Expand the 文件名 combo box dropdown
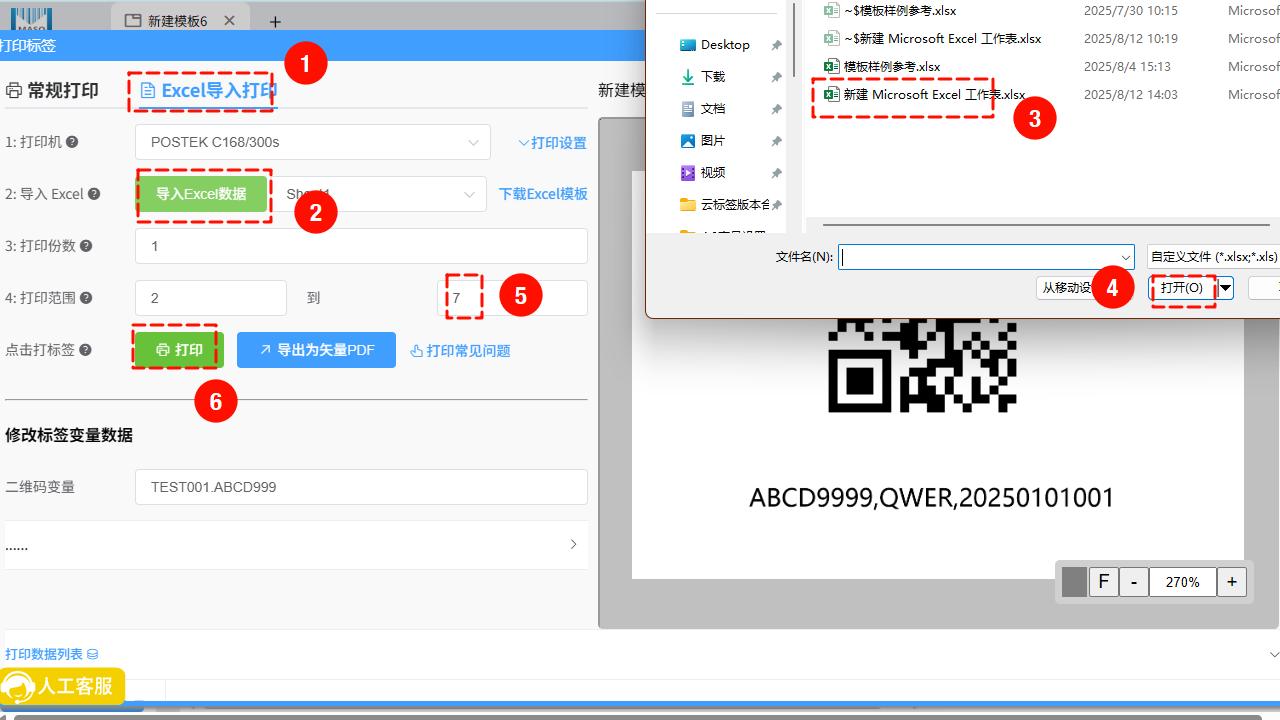1280x720 pixels. 1125,257
